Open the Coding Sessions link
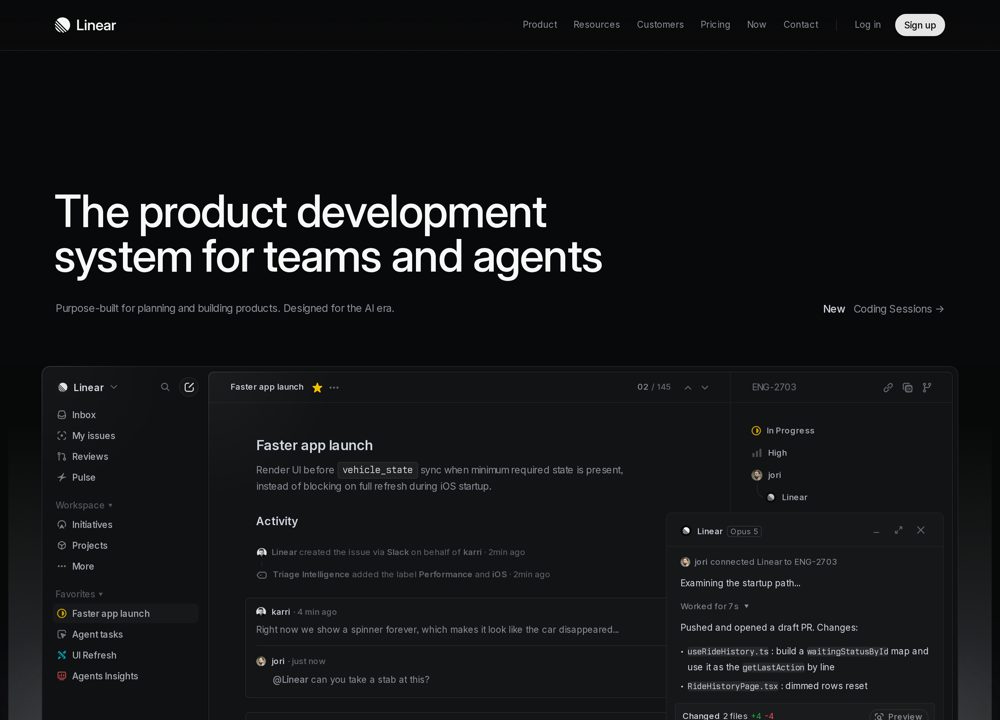Image resolution: width=1000 pixels, height=720 pixels. pyautogui.click(x=899, y=309)
